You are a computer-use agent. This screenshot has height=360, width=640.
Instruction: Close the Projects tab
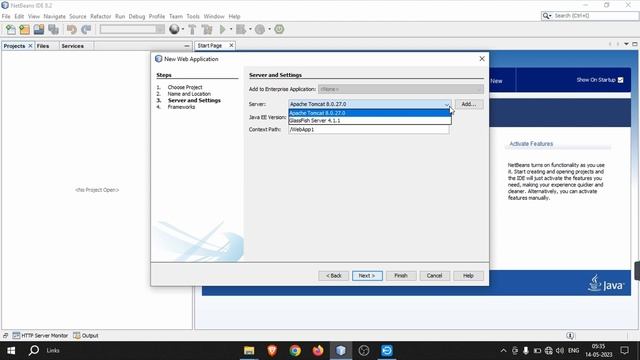coord(30,46)
